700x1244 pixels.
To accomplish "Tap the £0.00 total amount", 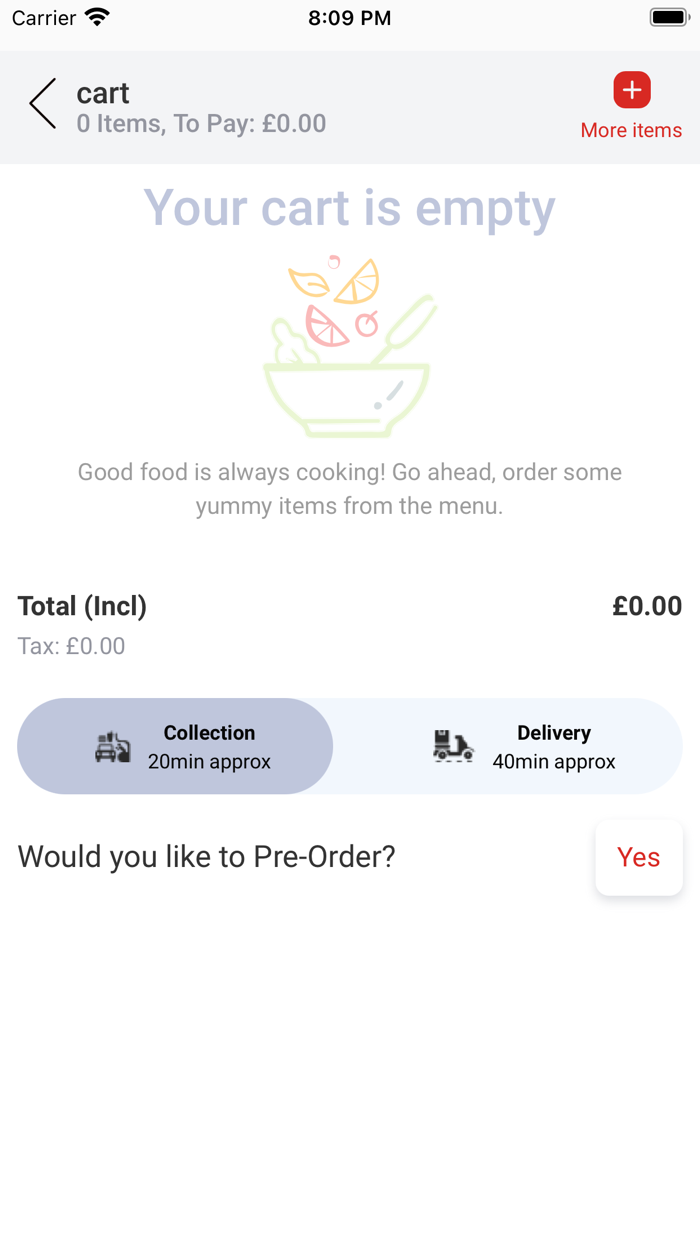I will point(648,606).
